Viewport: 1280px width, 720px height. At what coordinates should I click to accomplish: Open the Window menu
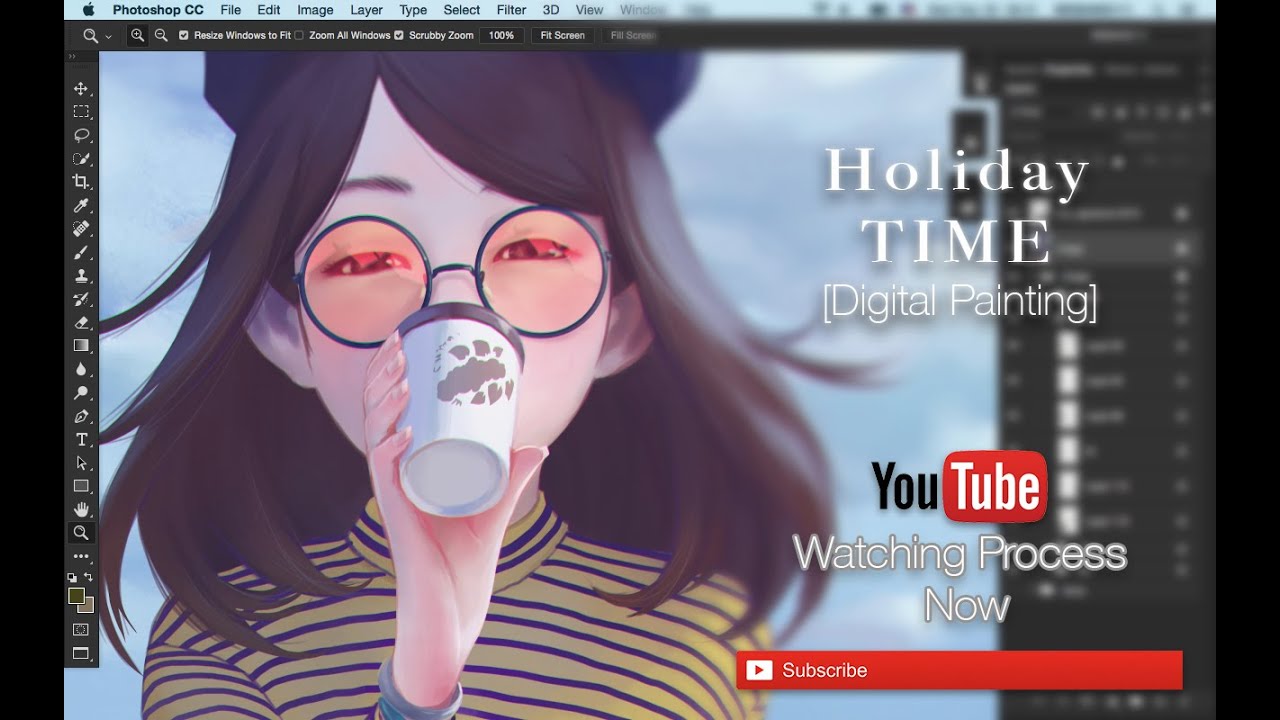coord(642,10)
